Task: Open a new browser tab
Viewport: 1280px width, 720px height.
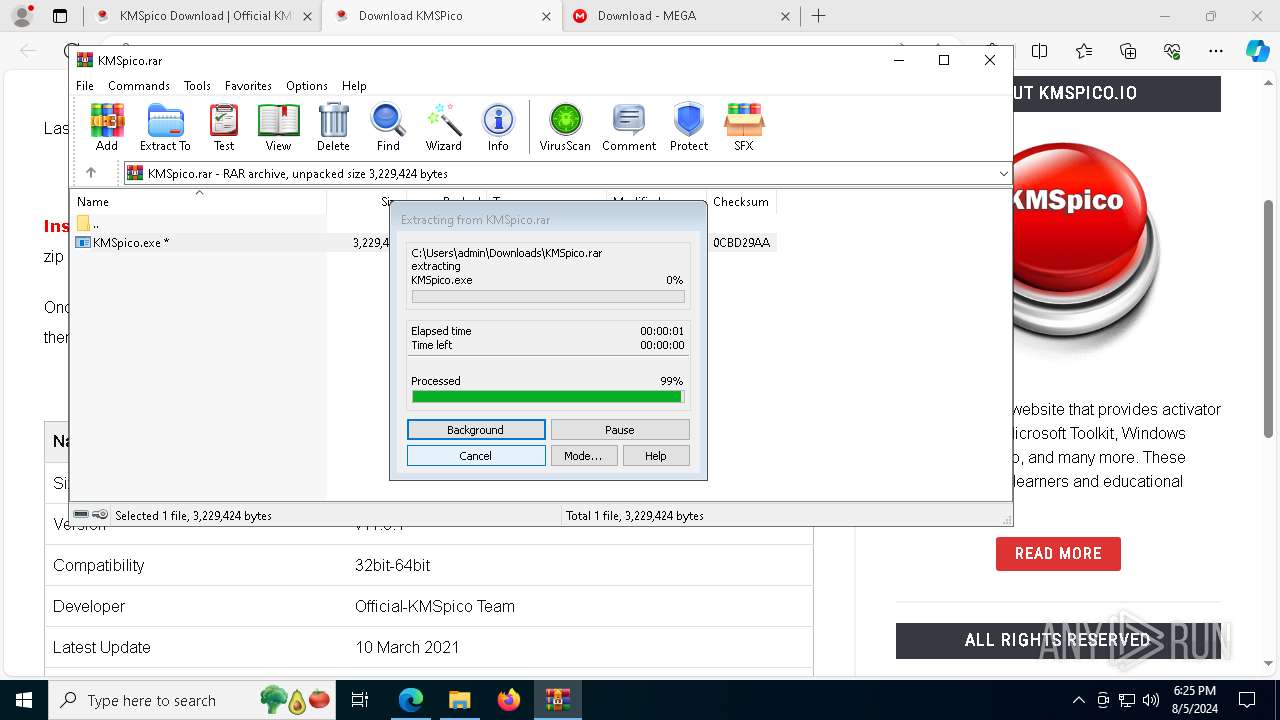Action: point(818,16)
